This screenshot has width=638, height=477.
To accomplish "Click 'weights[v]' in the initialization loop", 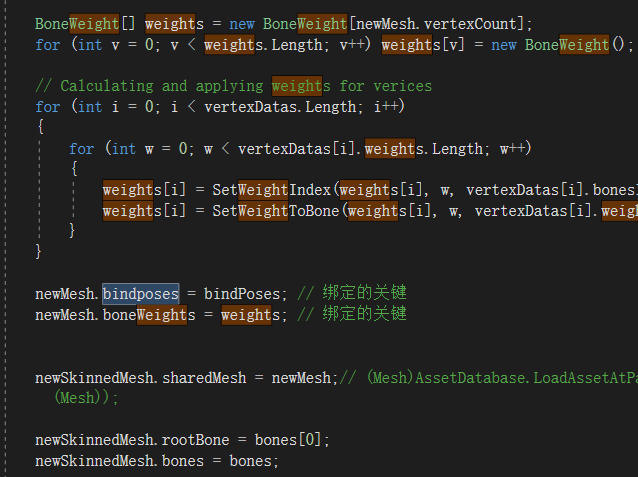I will pyautogui.click(x=423, y=45).
